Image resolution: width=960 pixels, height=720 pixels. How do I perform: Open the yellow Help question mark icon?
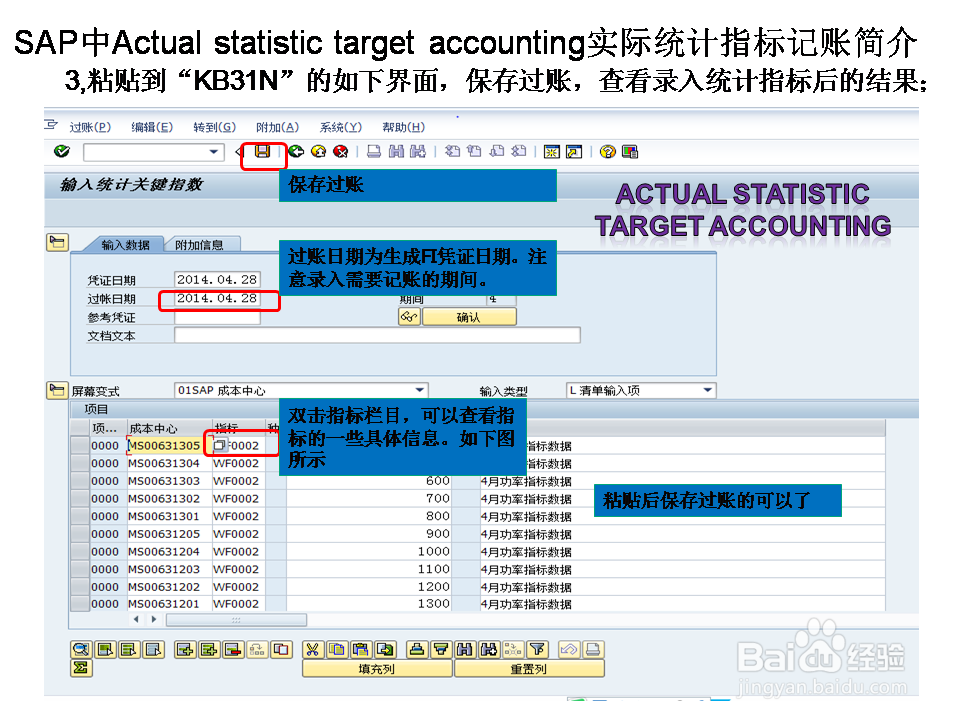(607, 151)
